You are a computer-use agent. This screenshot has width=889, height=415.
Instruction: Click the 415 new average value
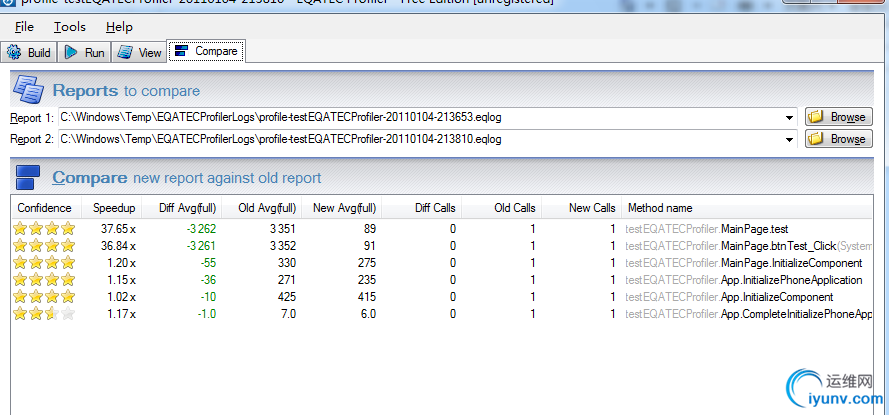pos(367,297)
